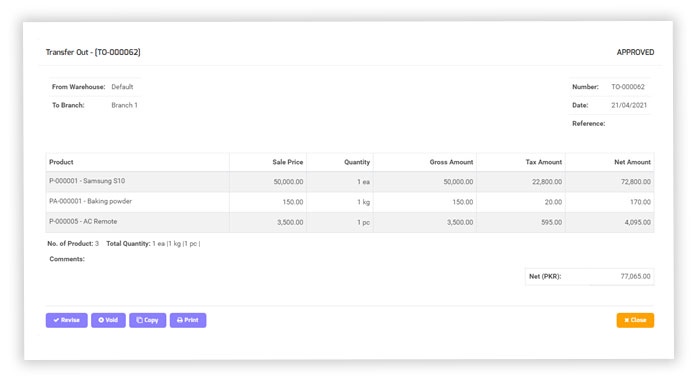Click the printer icon on Print

tap(180, 320)
